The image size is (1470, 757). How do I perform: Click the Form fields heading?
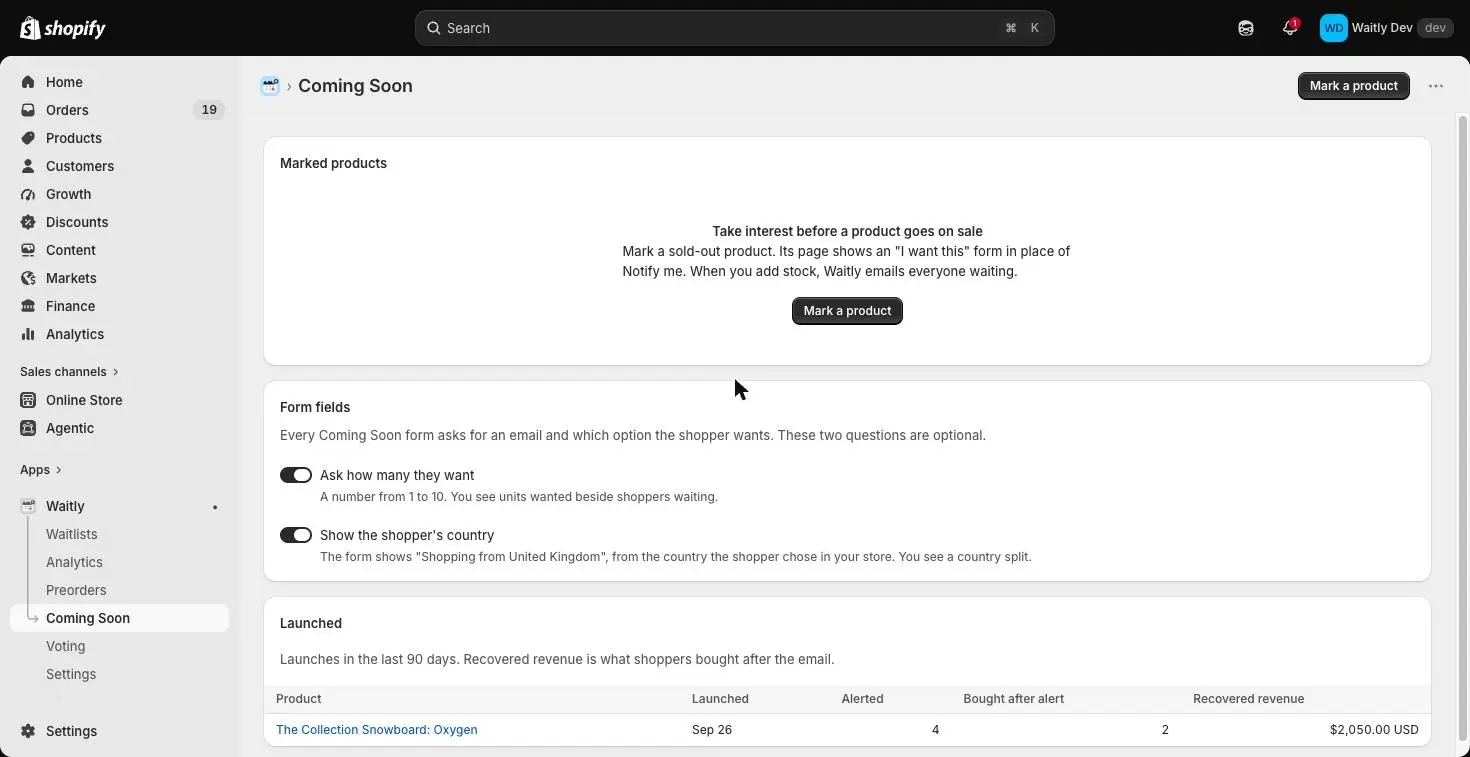tap(315, 407)
